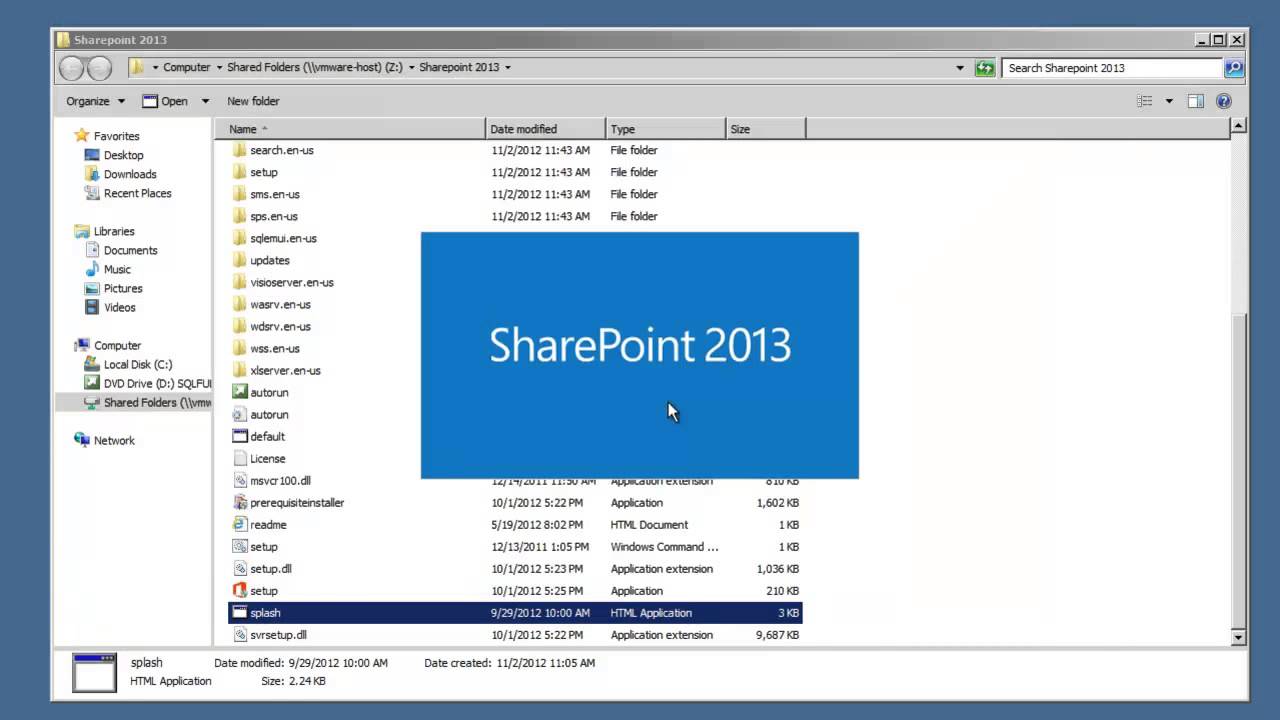Expand Shared Folders breadcrumb arrow

pyautogui.click(x=411, y=68)
